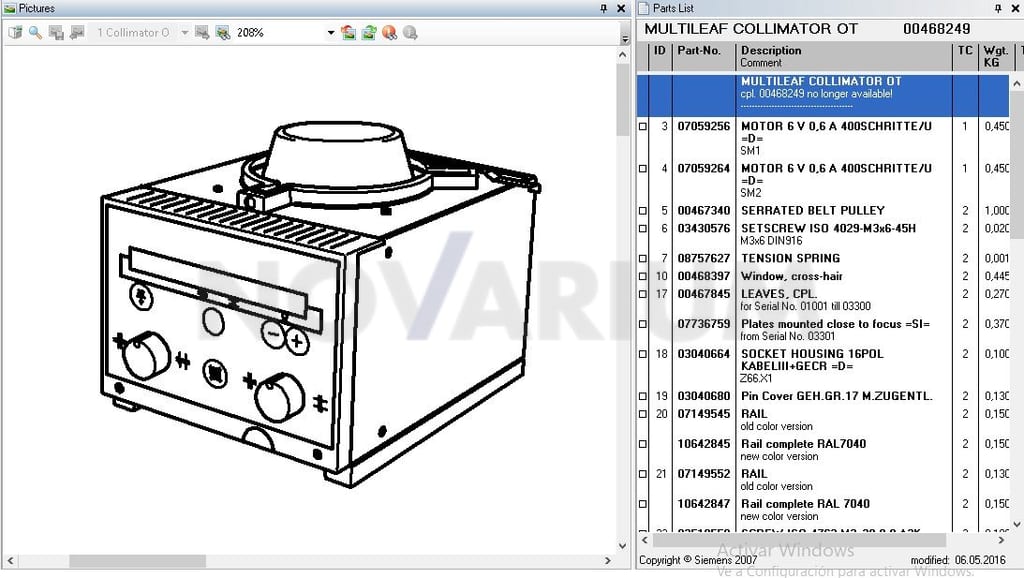Open the '1 Collimator O' picture dropdown
The image size is (1024, 578).
[185, 33]
